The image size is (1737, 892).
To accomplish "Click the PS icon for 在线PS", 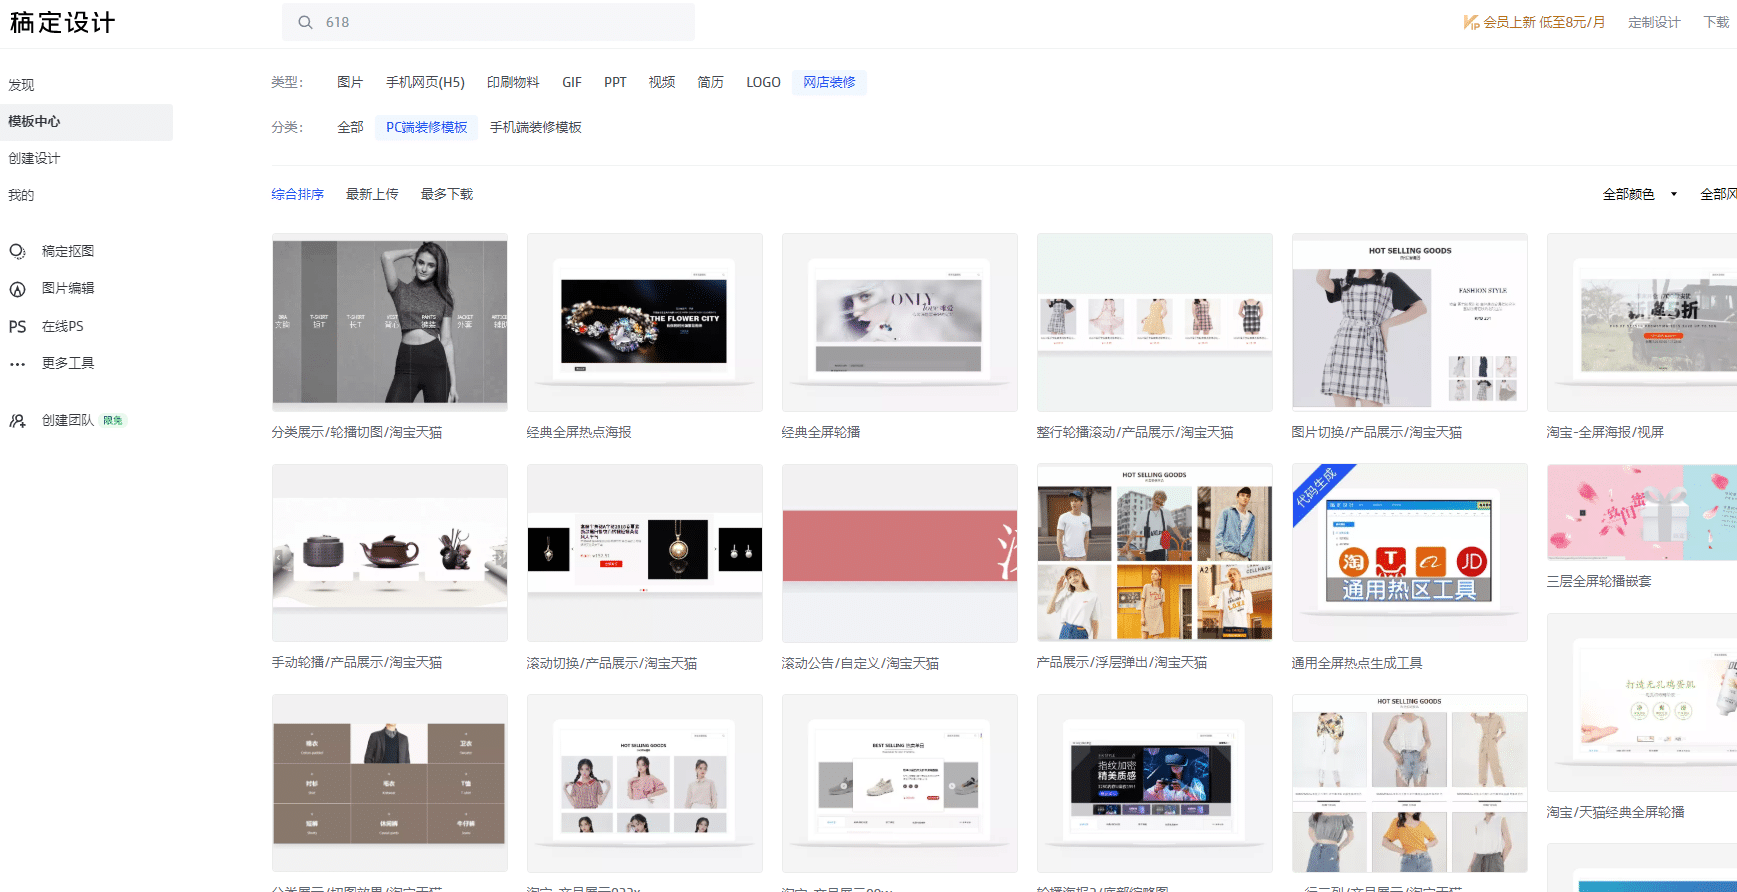I will [17, 326].
